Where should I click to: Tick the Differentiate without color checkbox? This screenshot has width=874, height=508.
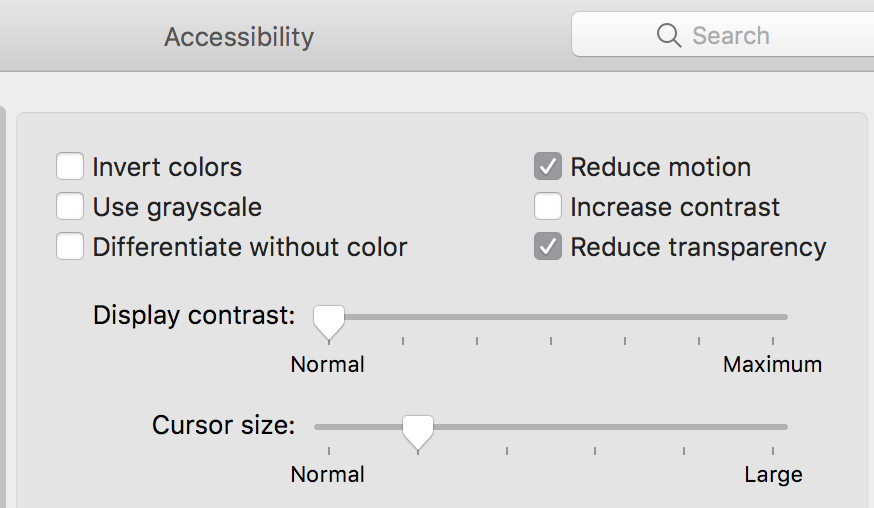70,247
